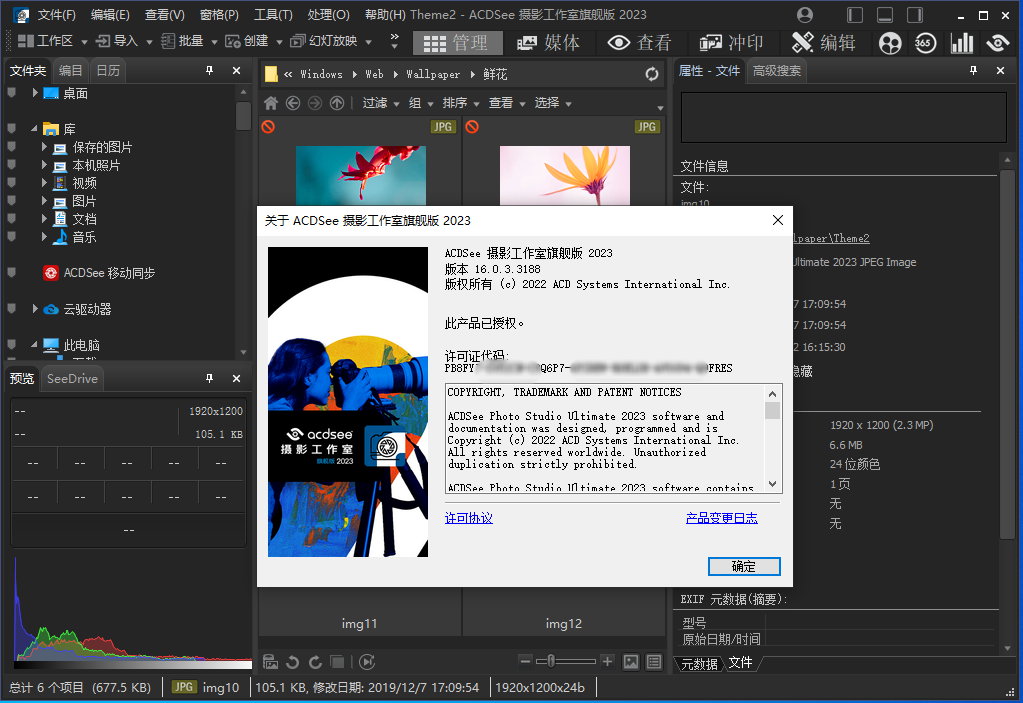Screen dimensions: 1023x703
Task: Toggle easy-select tag beside 云驱动器
Action: tap(11, 308)
